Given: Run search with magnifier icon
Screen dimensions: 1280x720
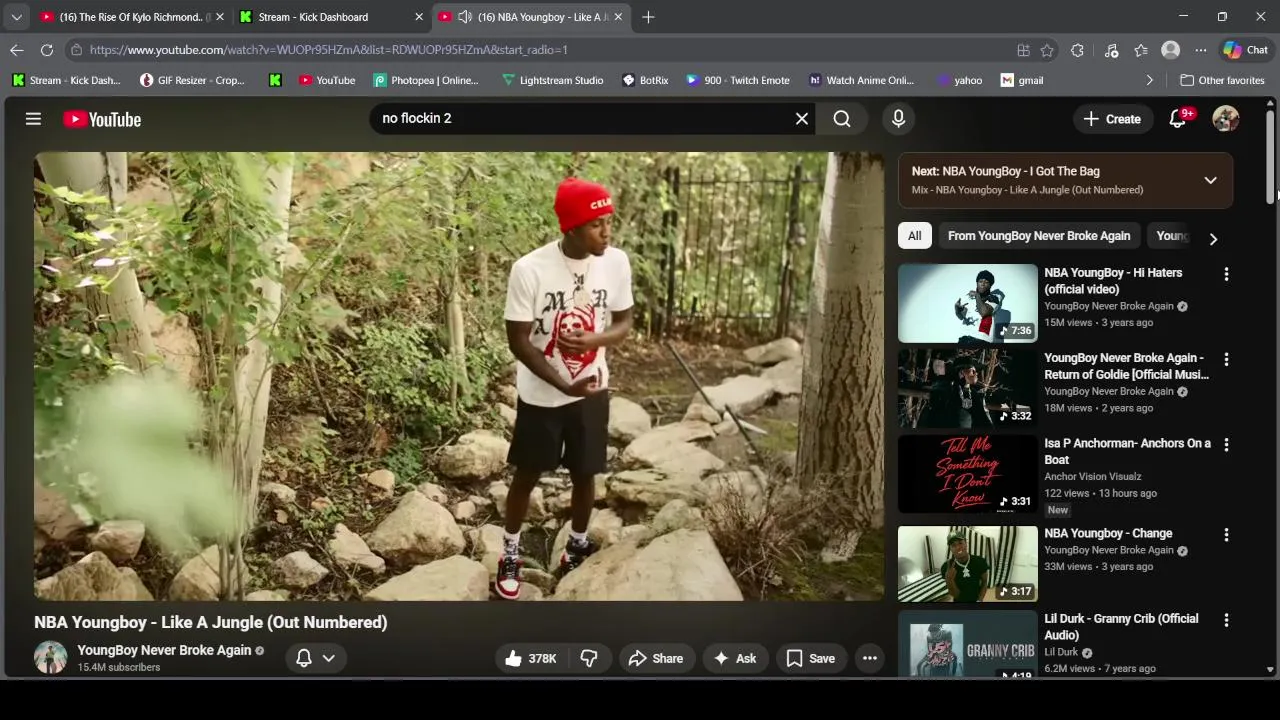Looking at the screenshot, I should (842, 119).
